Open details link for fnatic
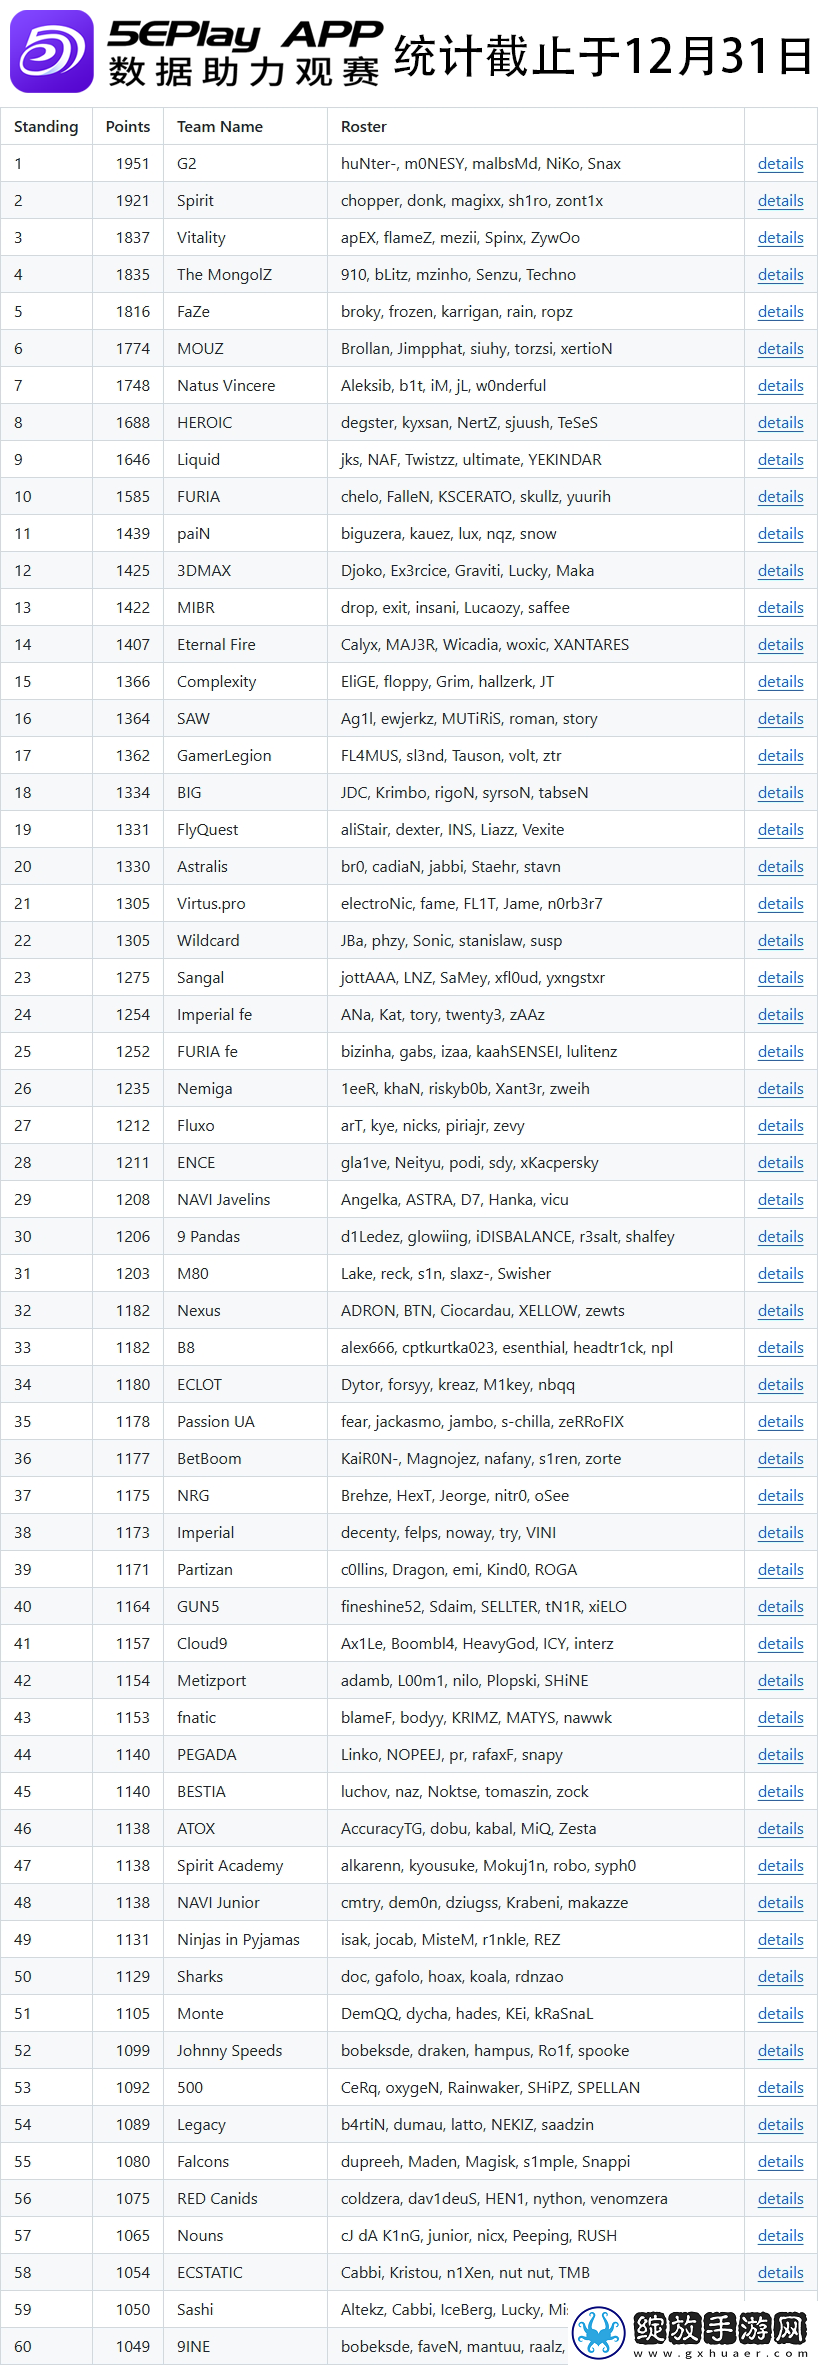 coord(780,1718)
